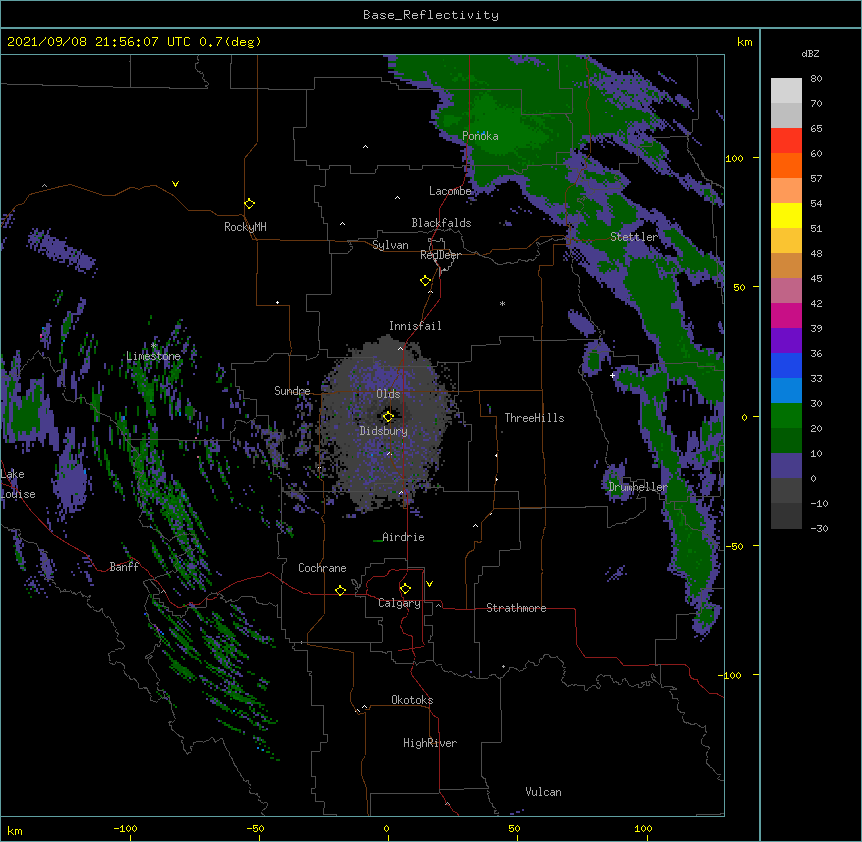This screenshot has width=862, height=842.
Task: Click the radar site diamond between Olds and Didsbury
Action: pos(388,416)
